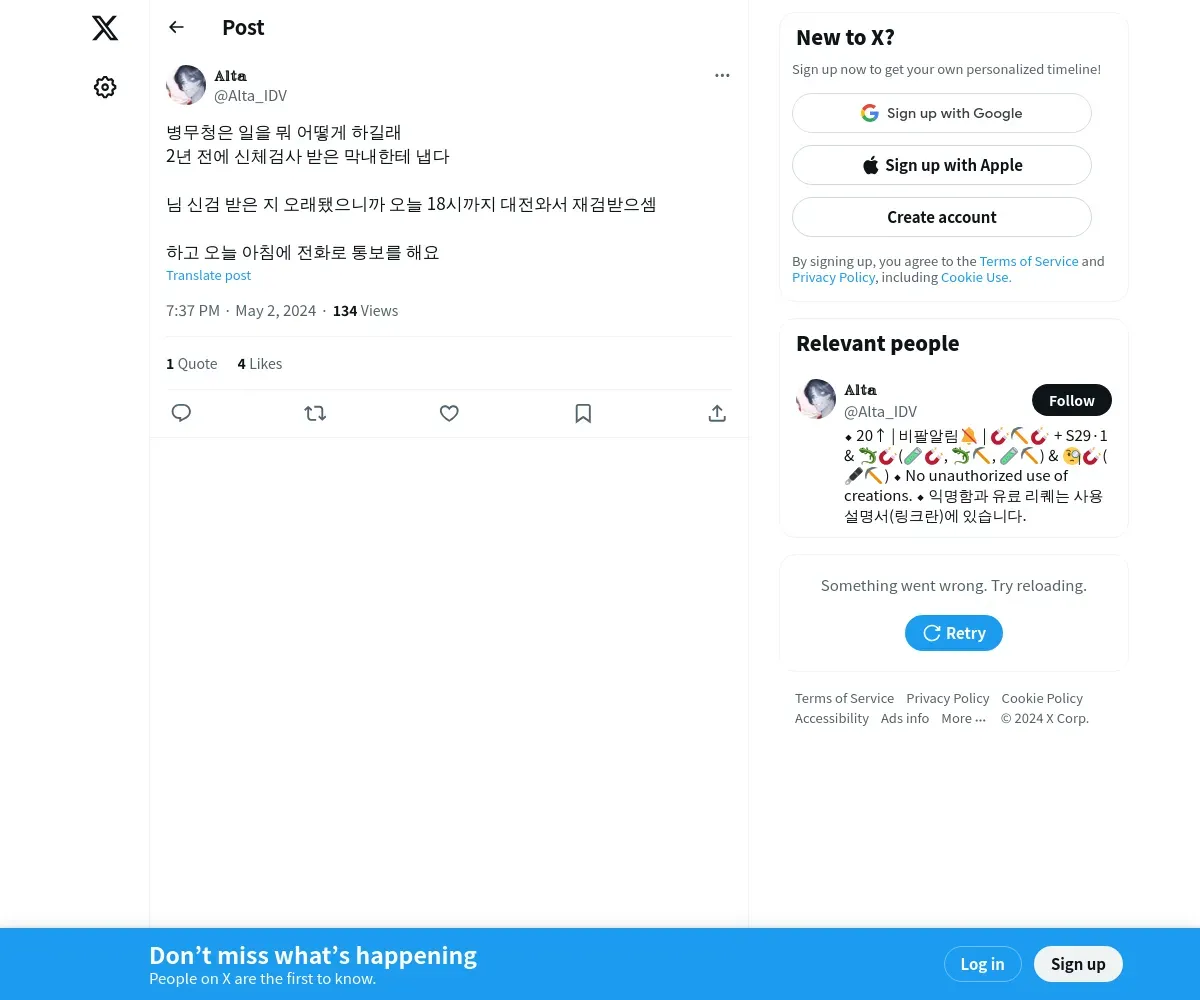Like the post with the heart icon

click(449, 413)
